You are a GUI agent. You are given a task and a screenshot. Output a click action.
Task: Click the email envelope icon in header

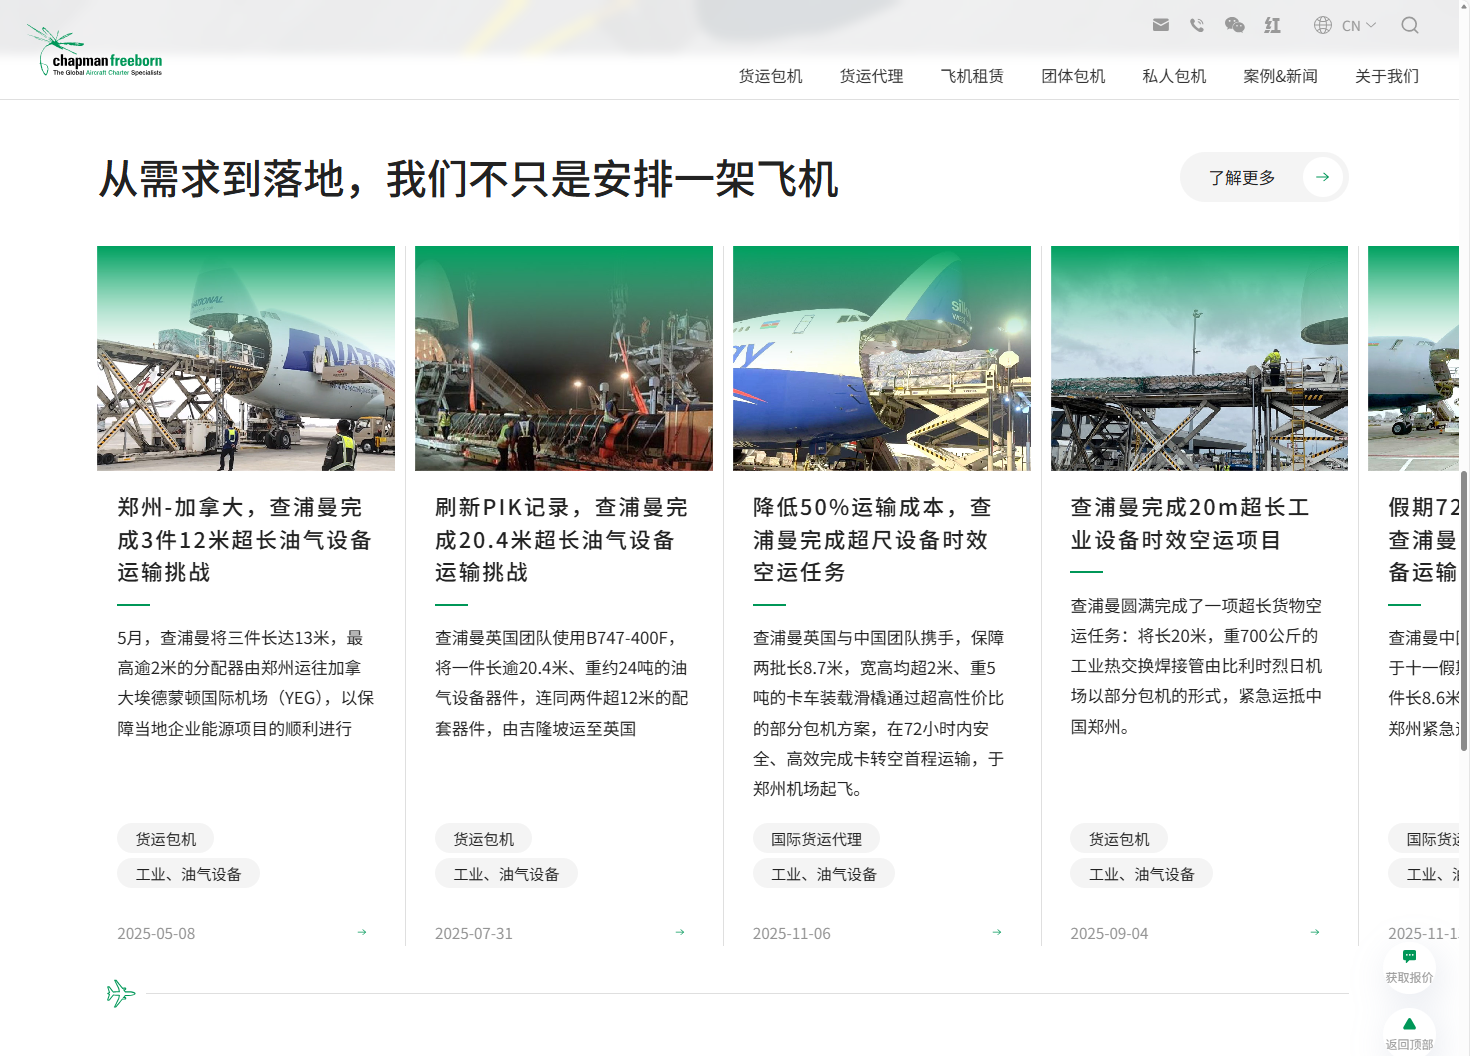[1160, 25]
